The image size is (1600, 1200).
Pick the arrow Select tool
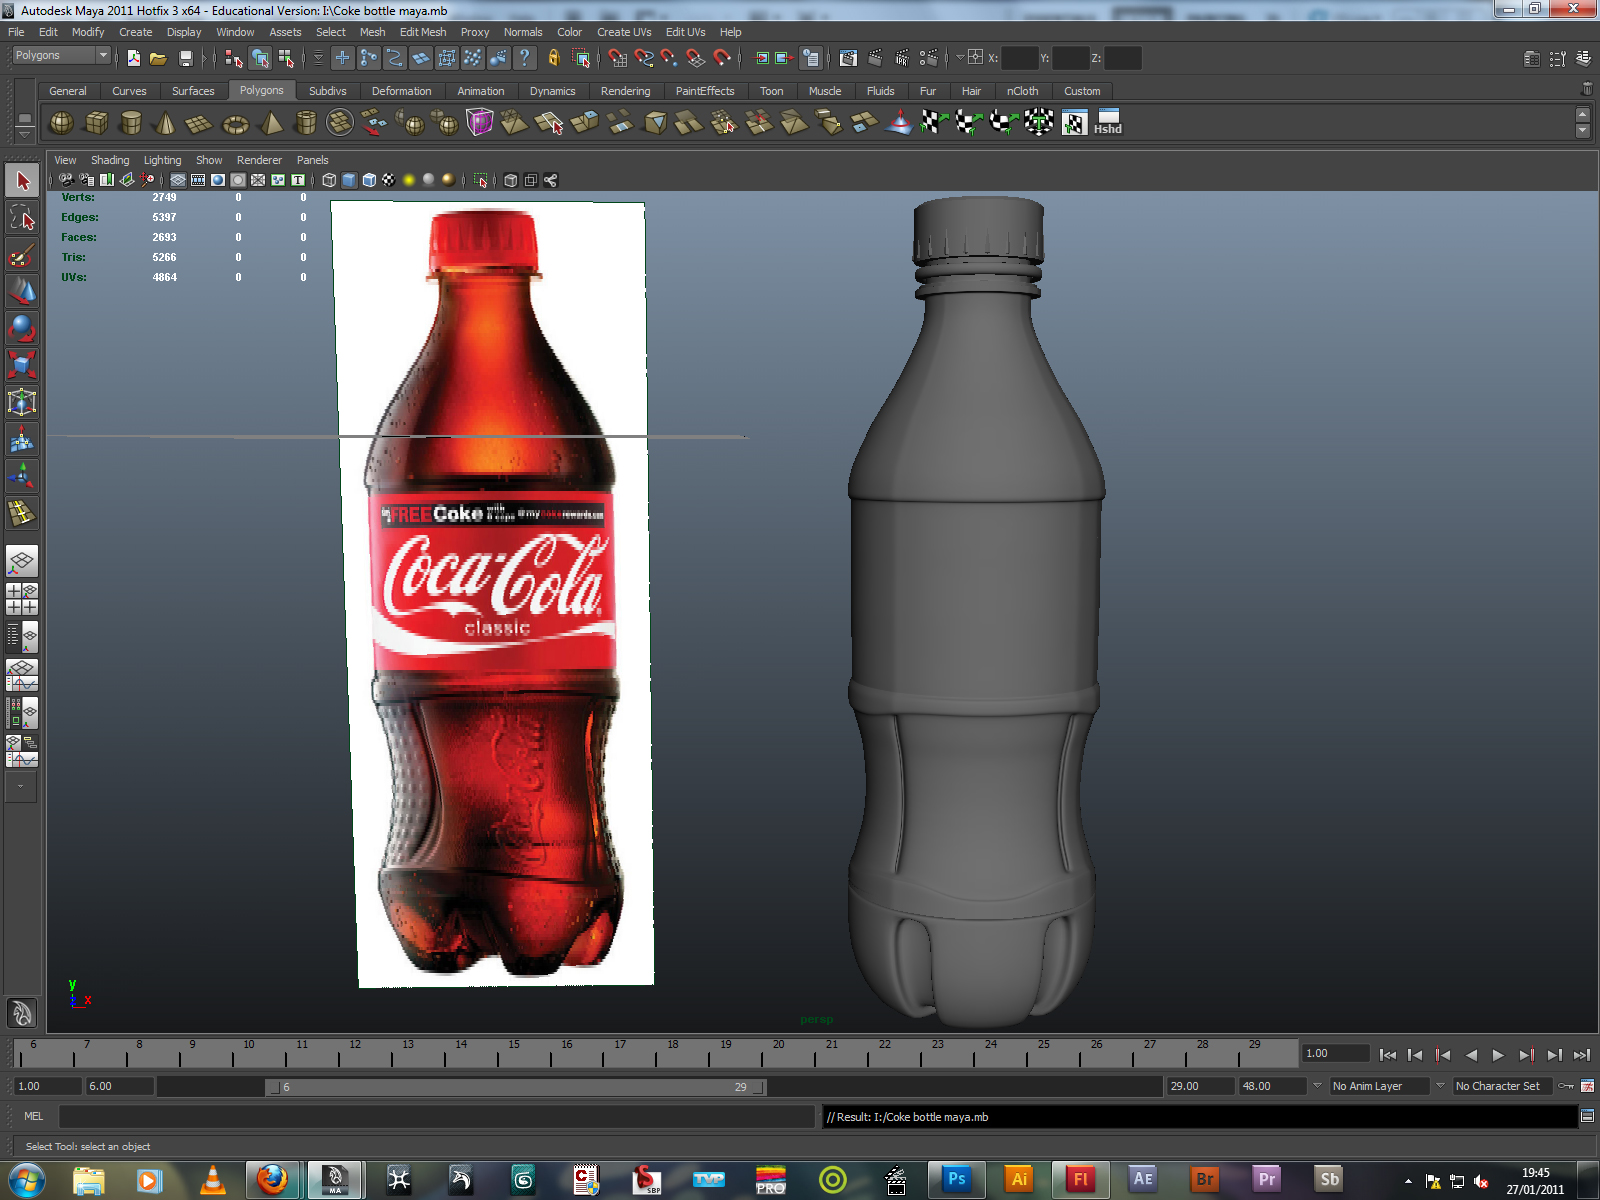click(22, 181)
